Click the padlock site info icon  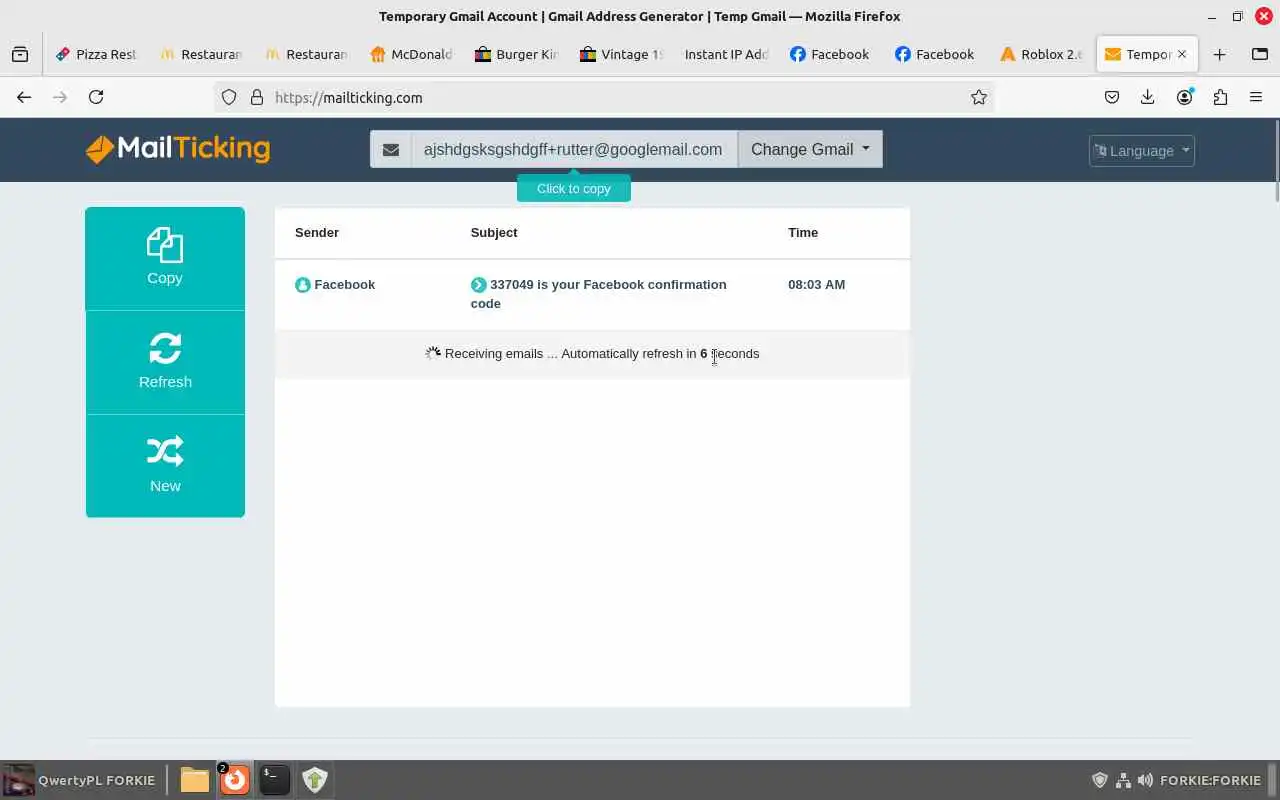(257, 97)
